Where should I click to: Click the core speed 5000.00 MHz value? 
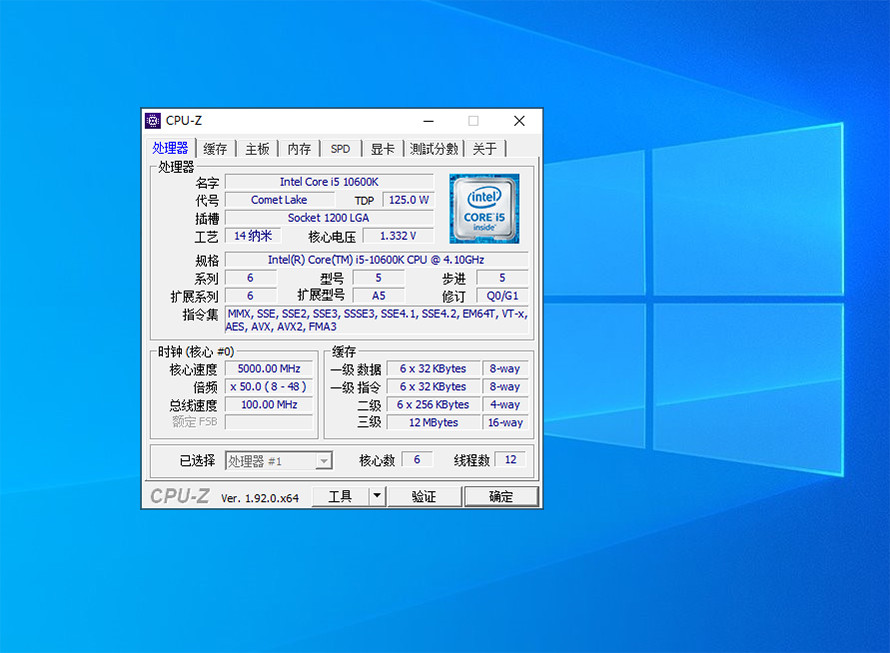click(269, 369)
